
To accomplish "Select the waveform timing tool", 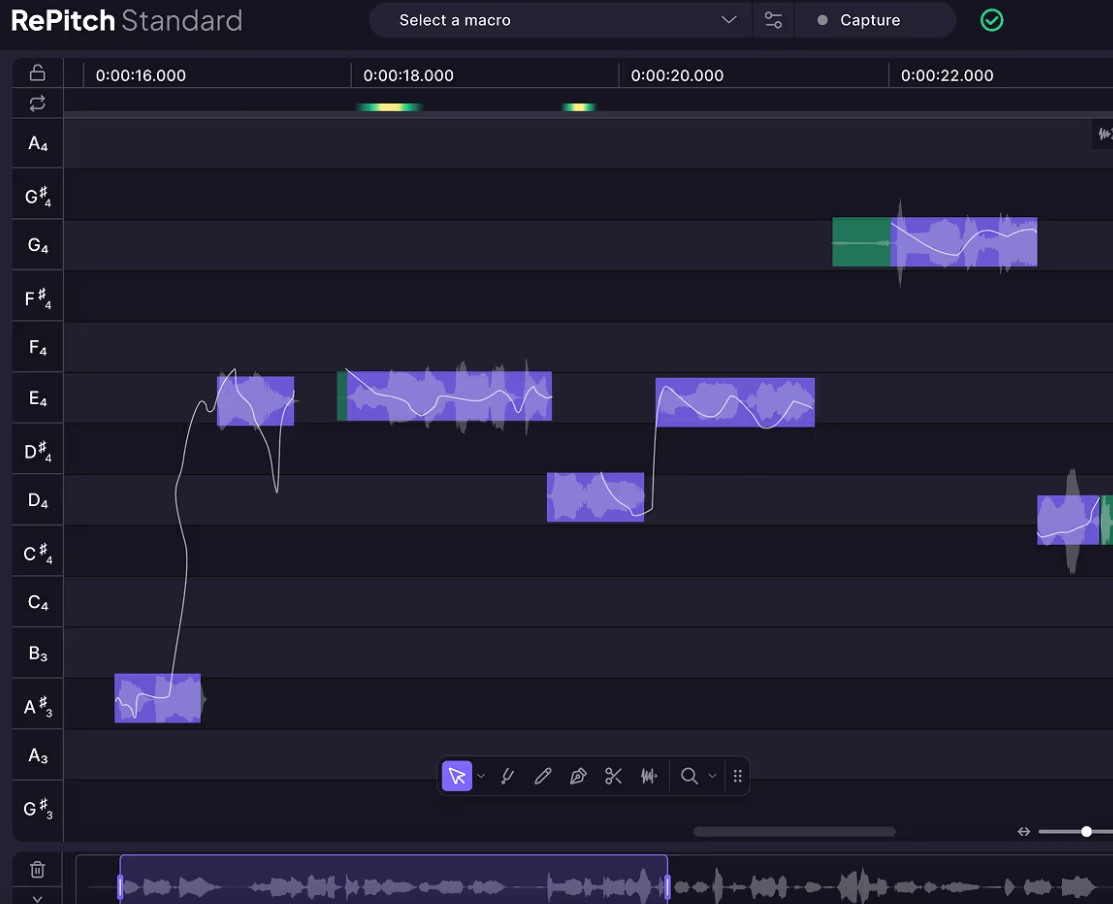I will tap(649, 776).
